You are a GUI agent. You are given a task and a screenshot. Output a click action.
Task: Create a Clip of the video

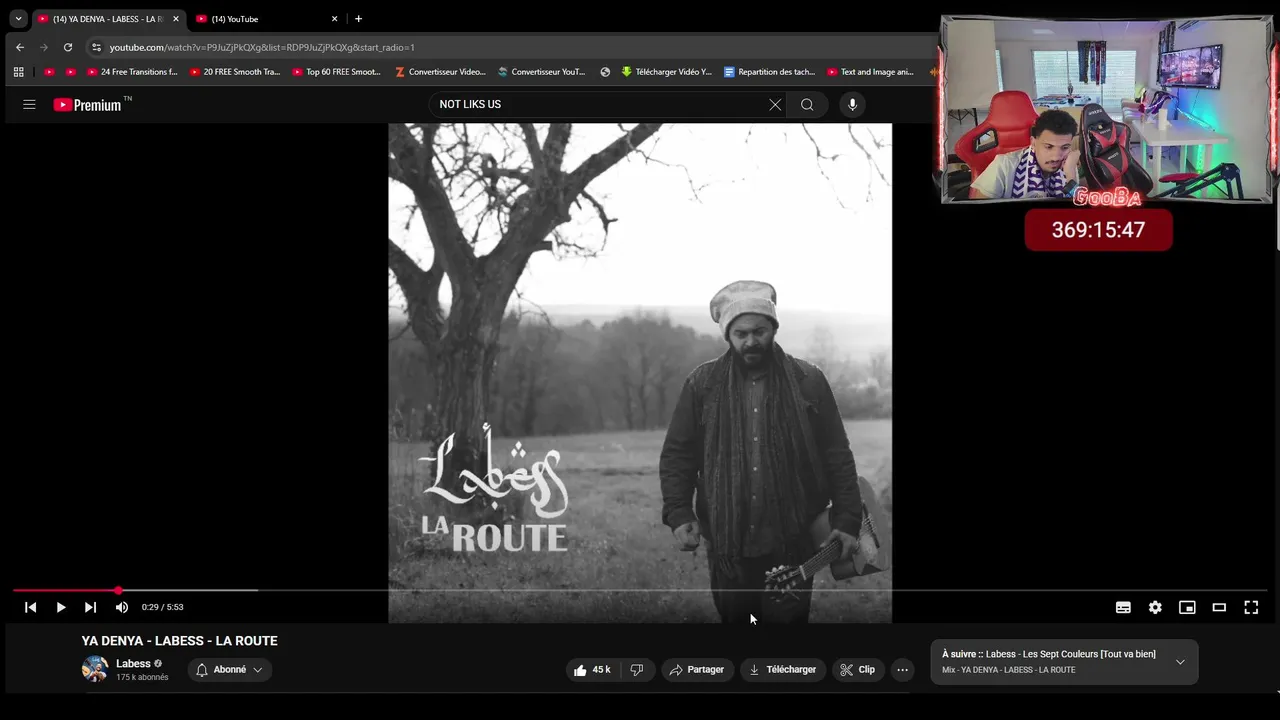[858, 670]
